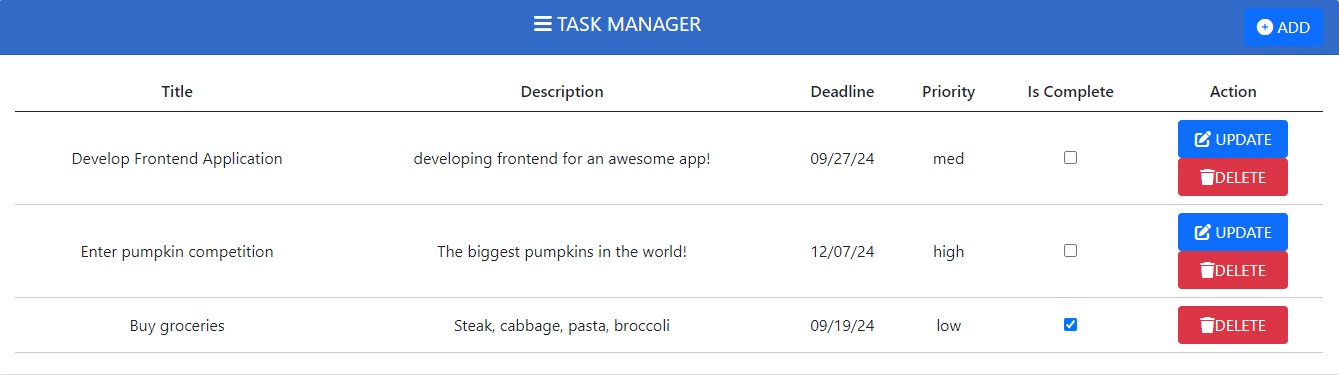Click the plus icon in Add button
1339x378 pixels.
[x=1265, y=27]
